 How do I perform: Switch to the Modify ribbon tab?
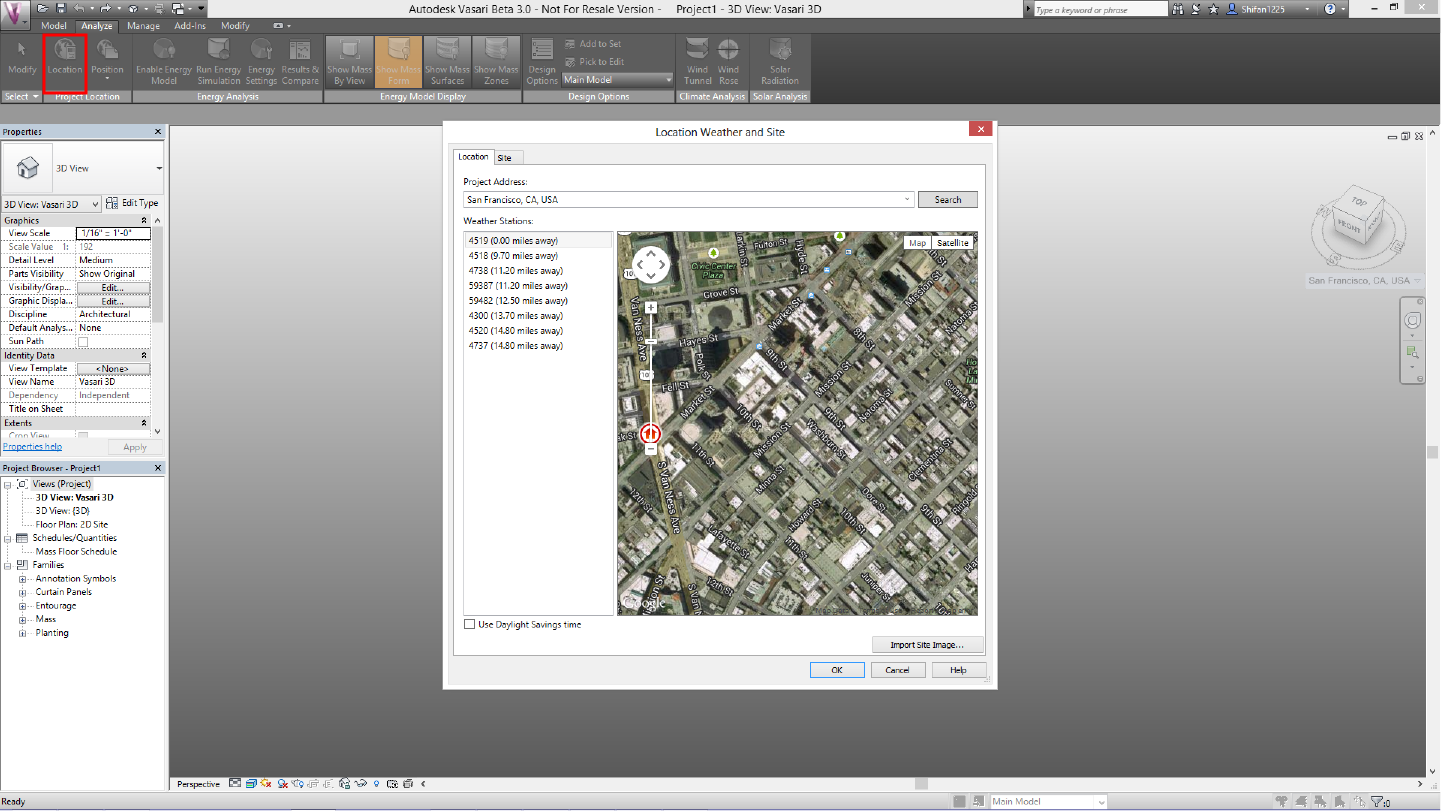pos(235,26)
